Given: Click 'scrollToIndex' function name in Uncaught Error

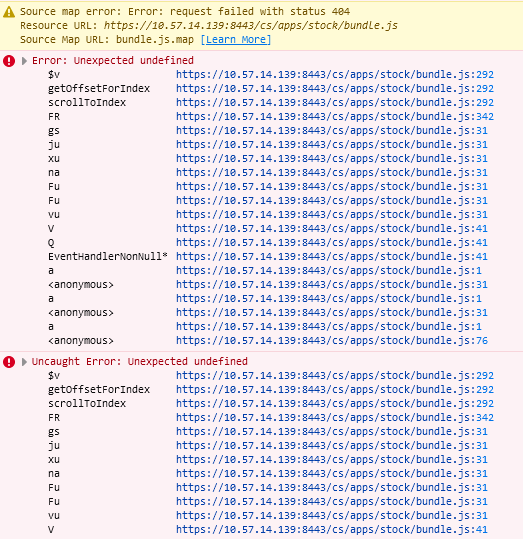Looking at the screenshot, I should [87, 404].
